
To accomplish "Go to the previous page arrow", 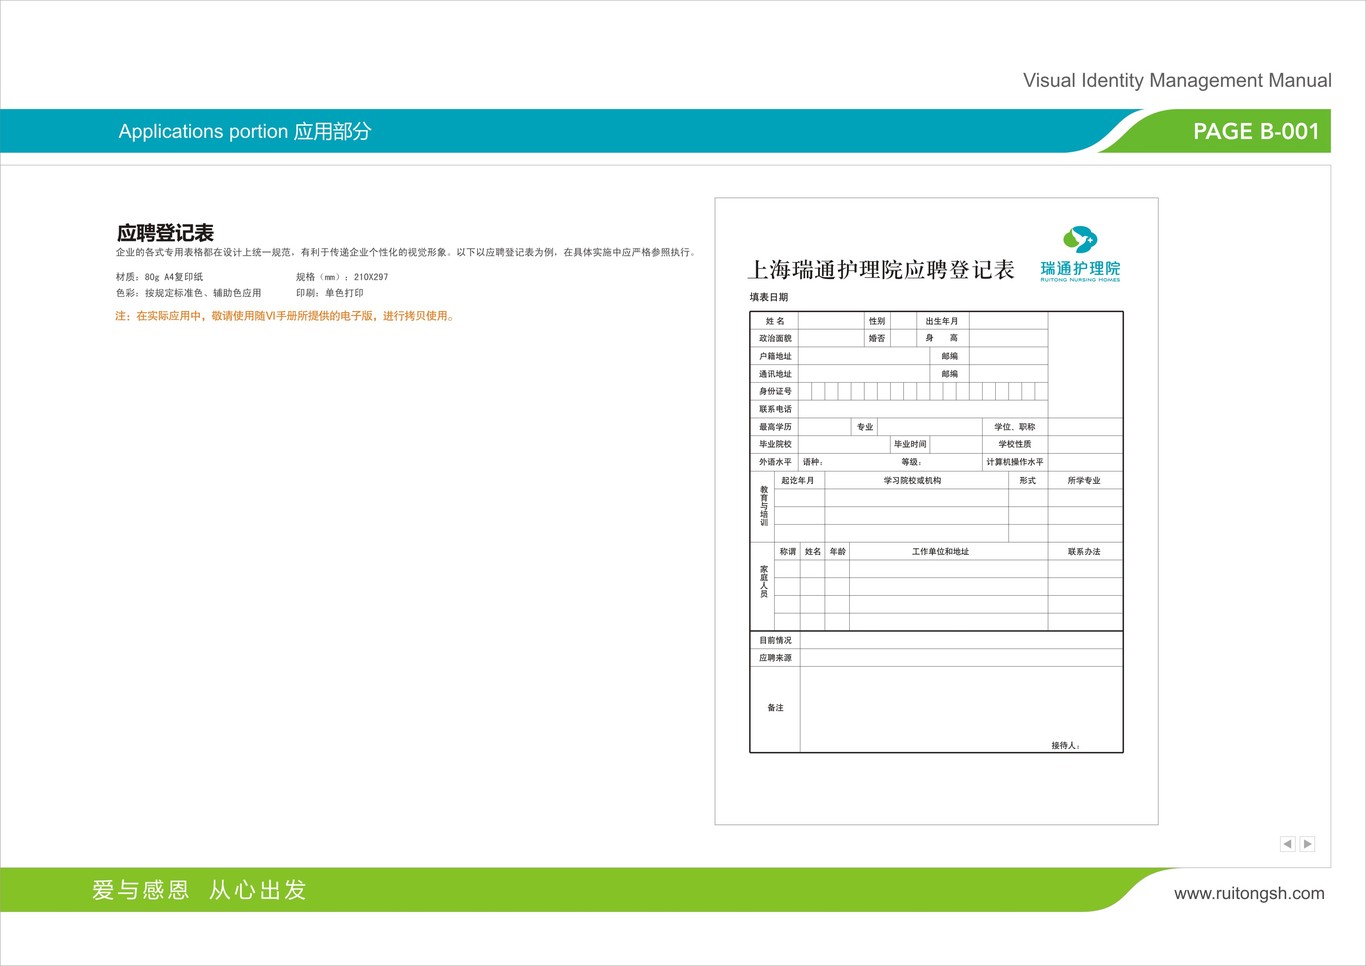I will [1288, 844].
